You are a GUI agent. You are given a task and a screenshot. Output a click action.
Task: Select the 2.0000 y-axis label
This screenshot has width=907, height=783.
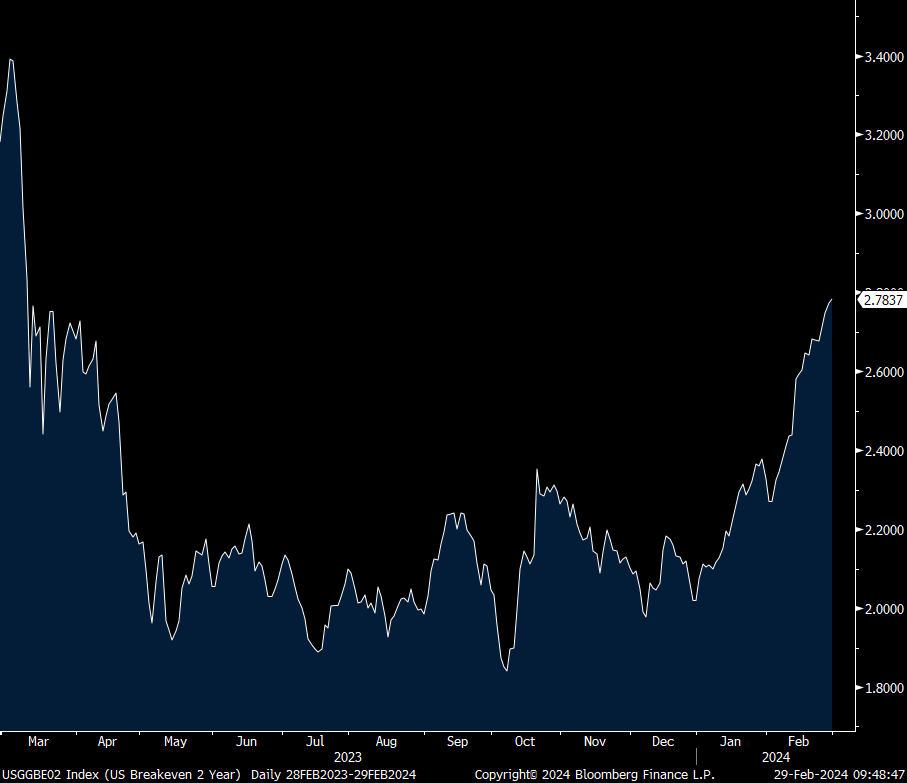[884, 609]
